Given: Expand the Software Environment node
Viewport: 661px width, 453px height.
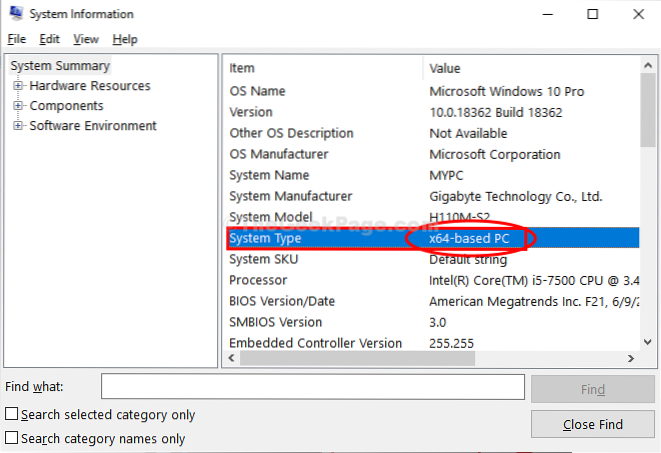Looking at the screenshot, I should (x=18, y=126).
